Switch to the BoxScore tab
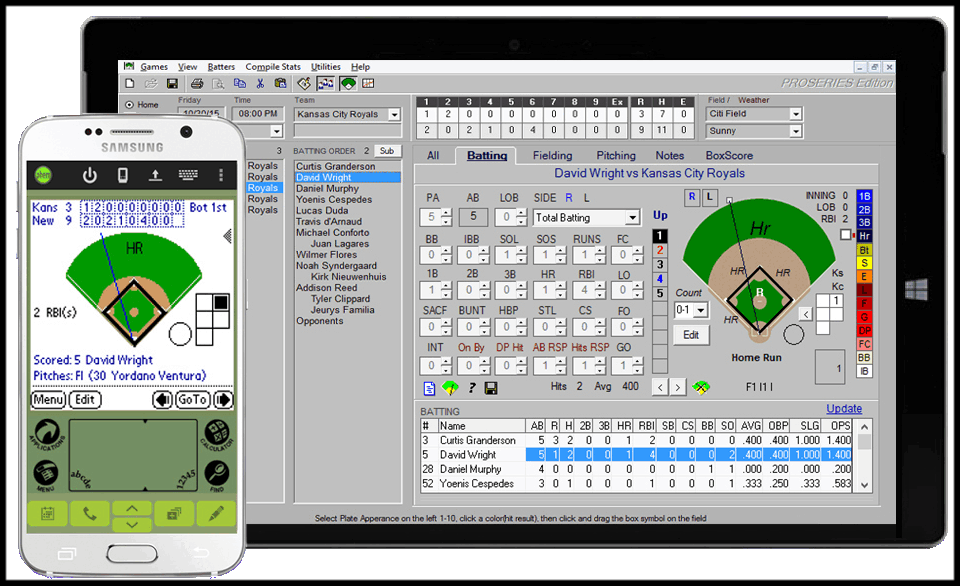Image resolution: width=960 pixels, height=586 pixels. (729, 156)
